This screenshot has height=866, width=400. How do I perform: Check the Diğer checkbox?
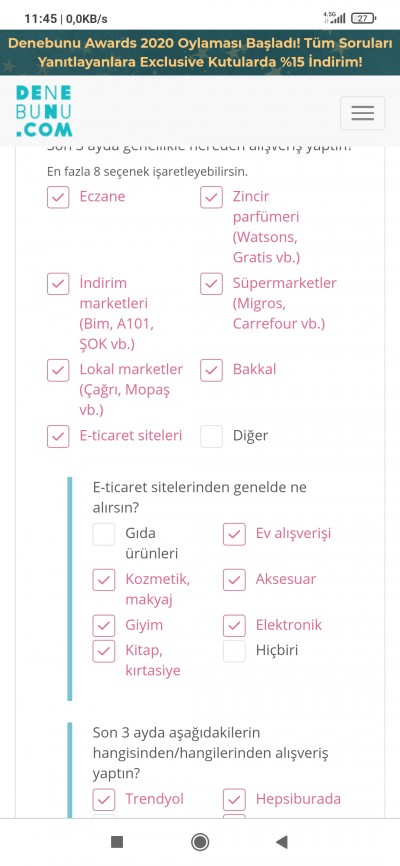(x=211, y=436)
